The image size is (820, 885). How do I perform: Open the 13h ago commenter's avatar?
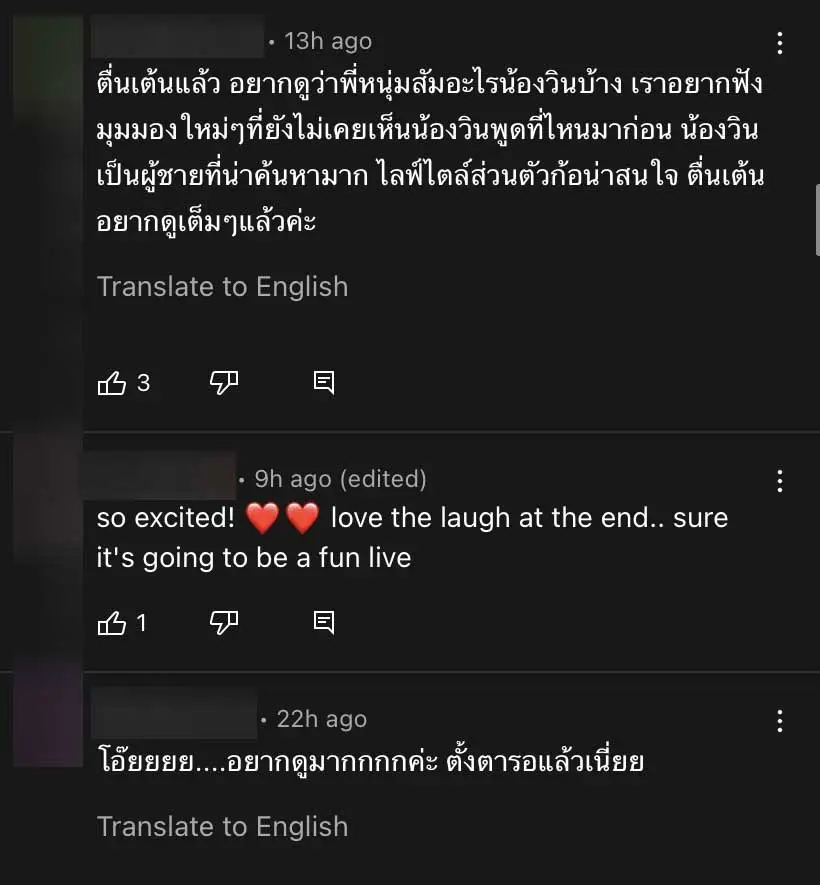47,60
